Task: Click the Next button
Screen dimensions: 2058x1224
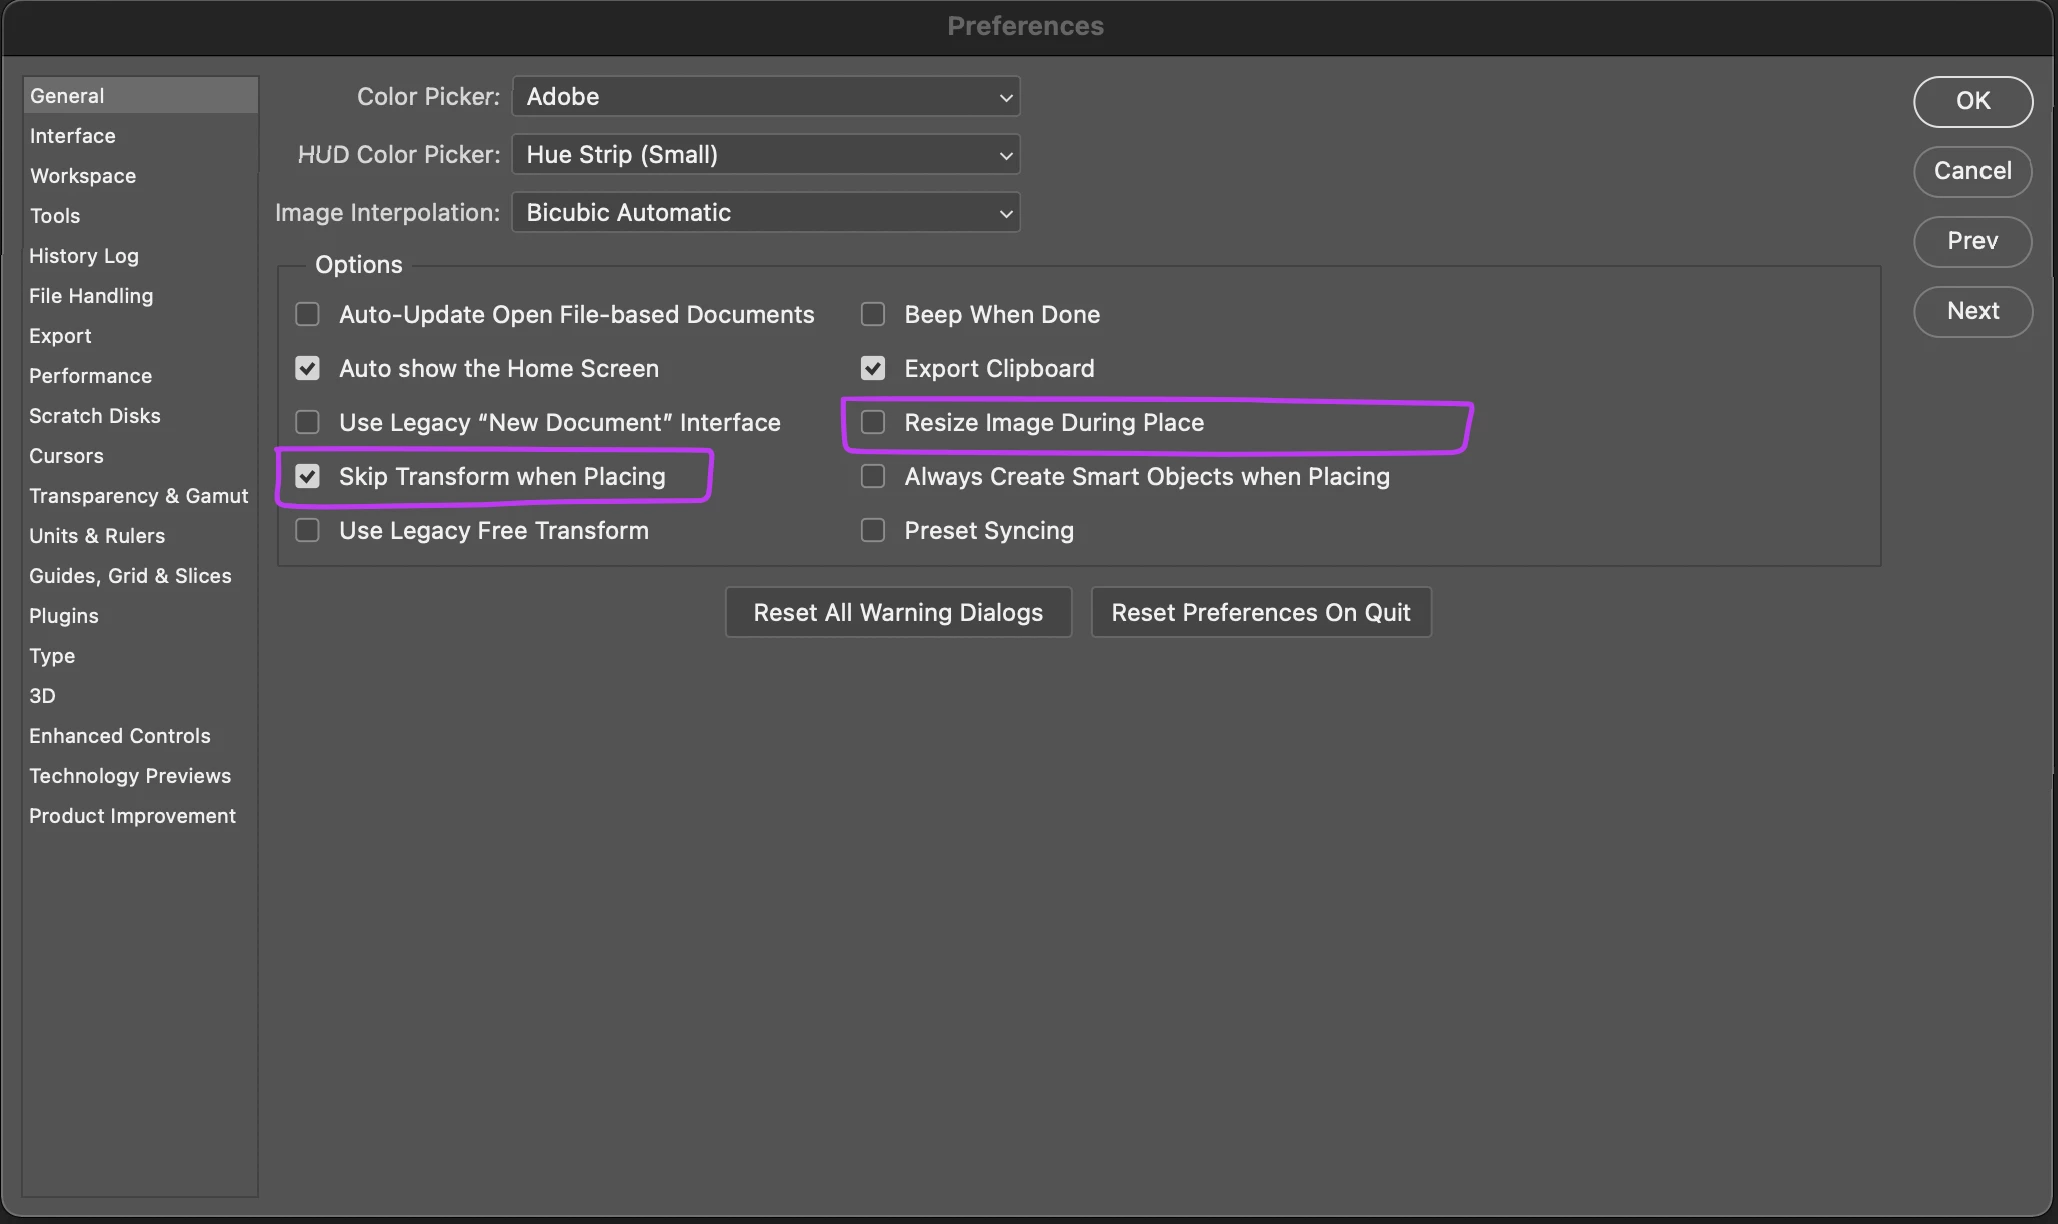Action: [x=1972, y=311]
